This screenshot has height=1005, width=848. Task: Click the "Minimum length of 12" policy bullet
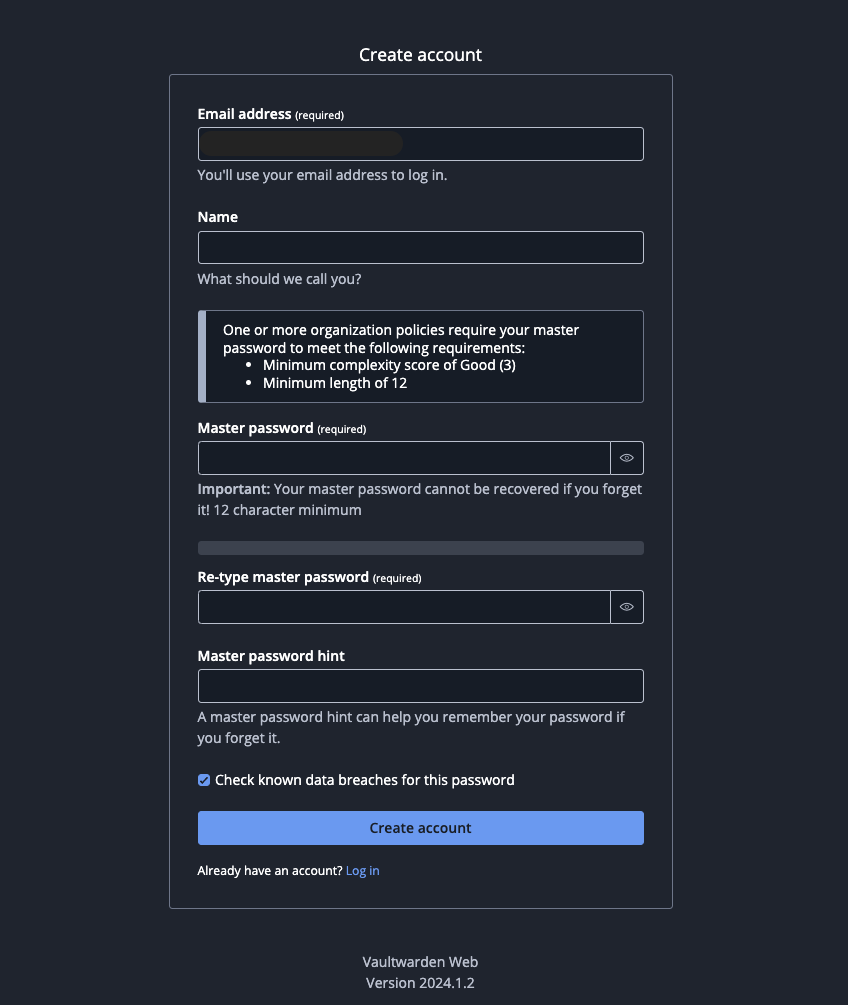334,383
